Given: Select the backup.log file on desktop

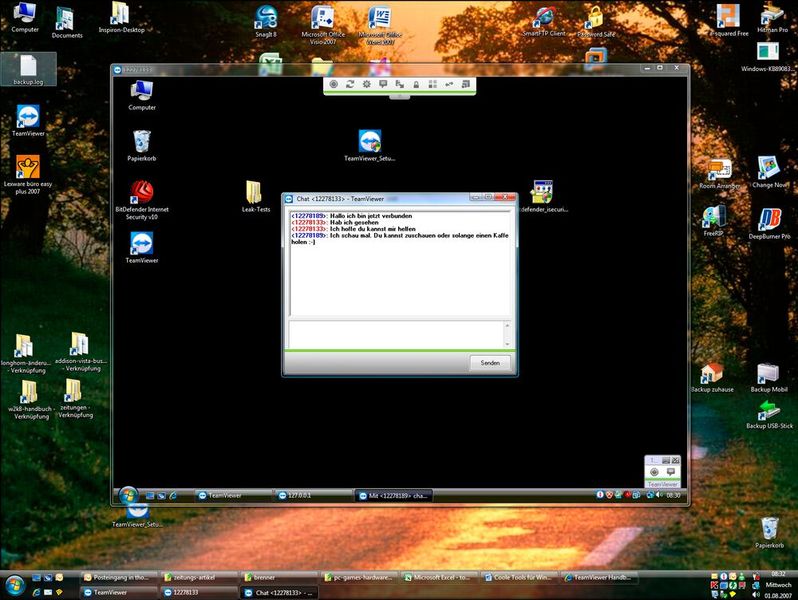Looking at the screenshot, I should (28, 69).
